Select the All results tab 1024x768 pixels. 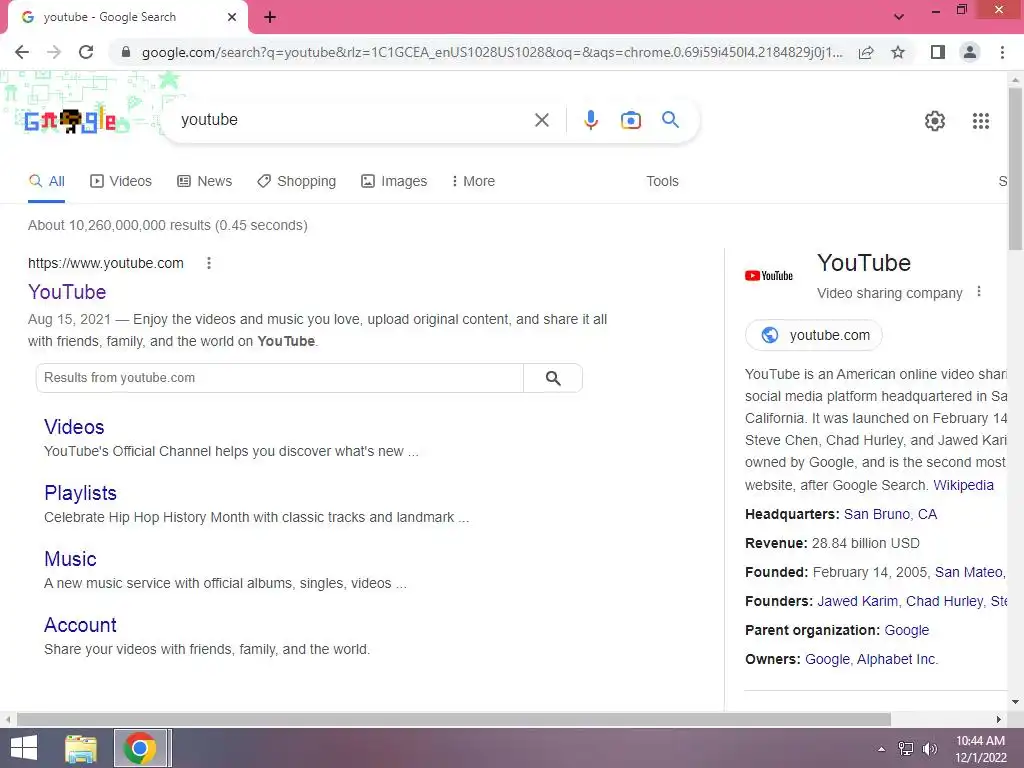click(x=46, y=182)
